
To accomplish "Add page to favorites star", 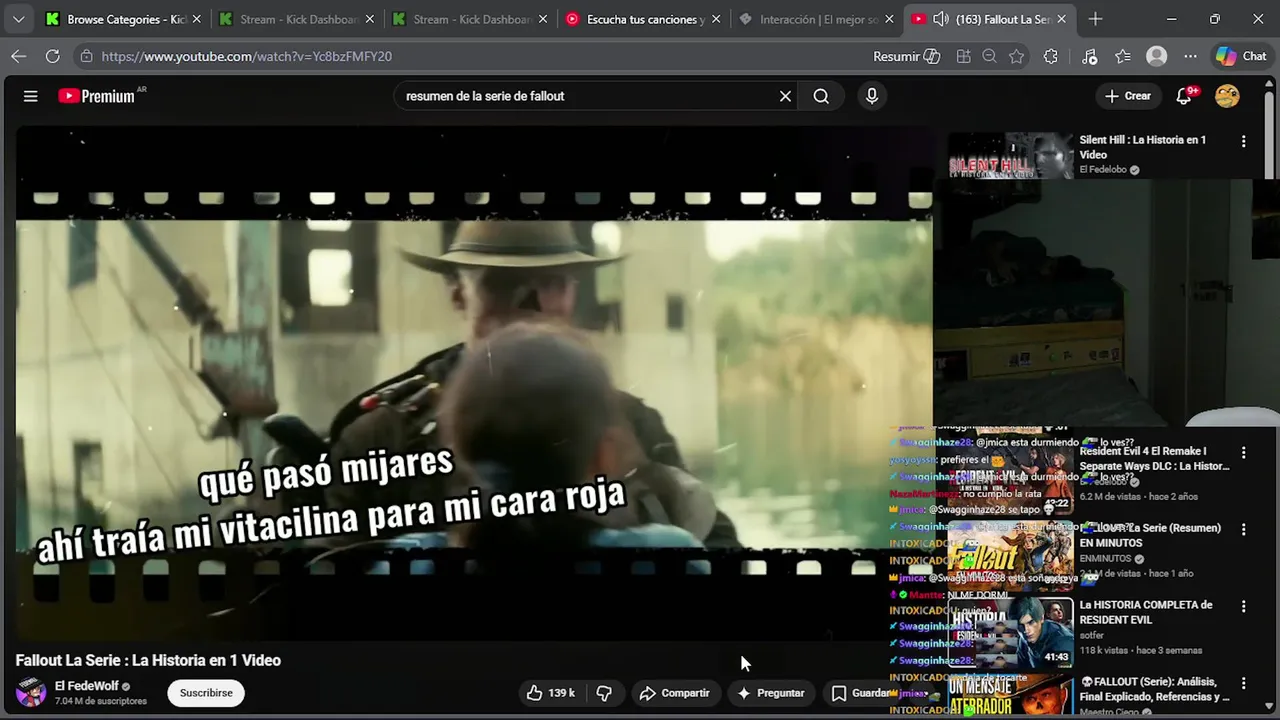I will coord(1017,57).
